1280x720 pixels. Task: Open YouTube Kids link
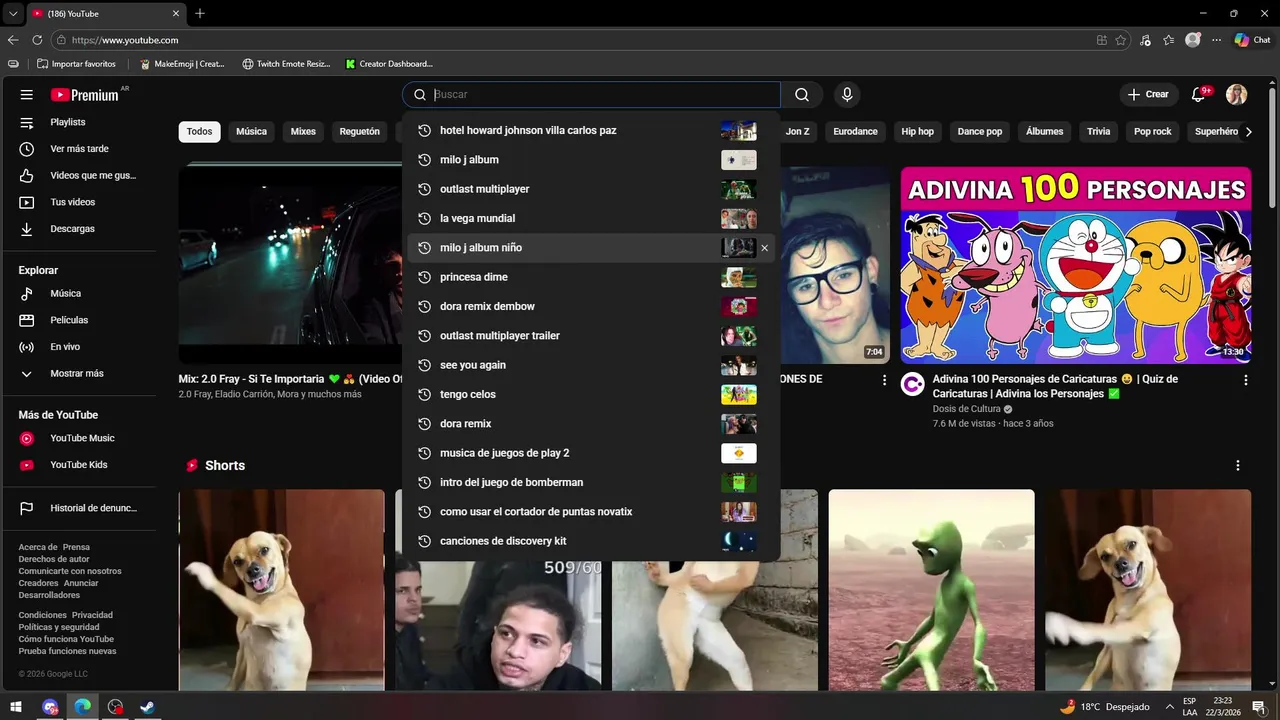[78, 465]
